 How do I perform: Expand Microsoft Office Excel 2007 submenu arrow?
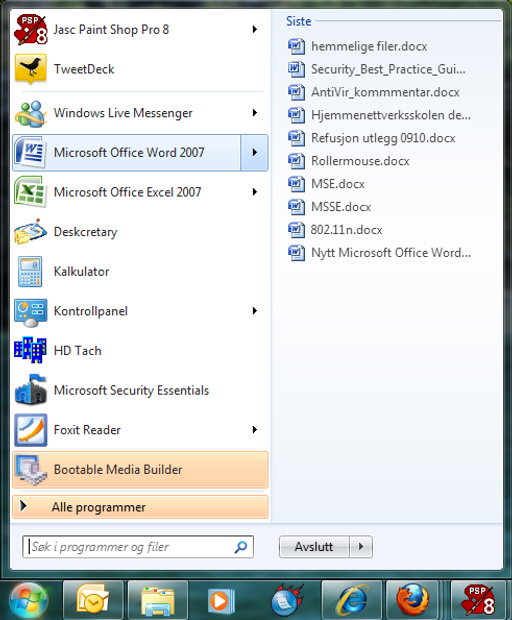coord(255,192)
